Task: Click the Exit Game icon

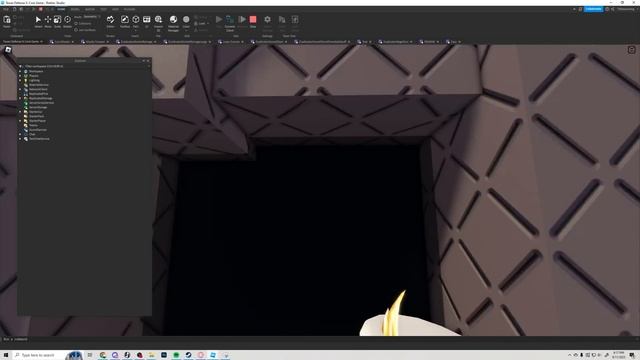Action: coord(295,20)
